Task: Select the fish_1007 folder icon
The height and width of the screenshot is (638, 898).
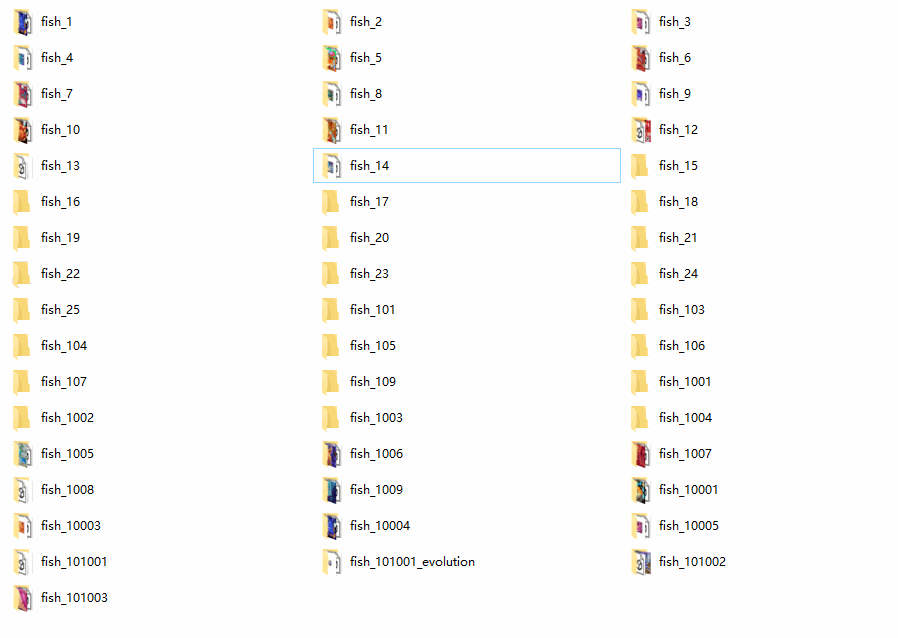Action: pyautogui.click(x=641, y=454)
